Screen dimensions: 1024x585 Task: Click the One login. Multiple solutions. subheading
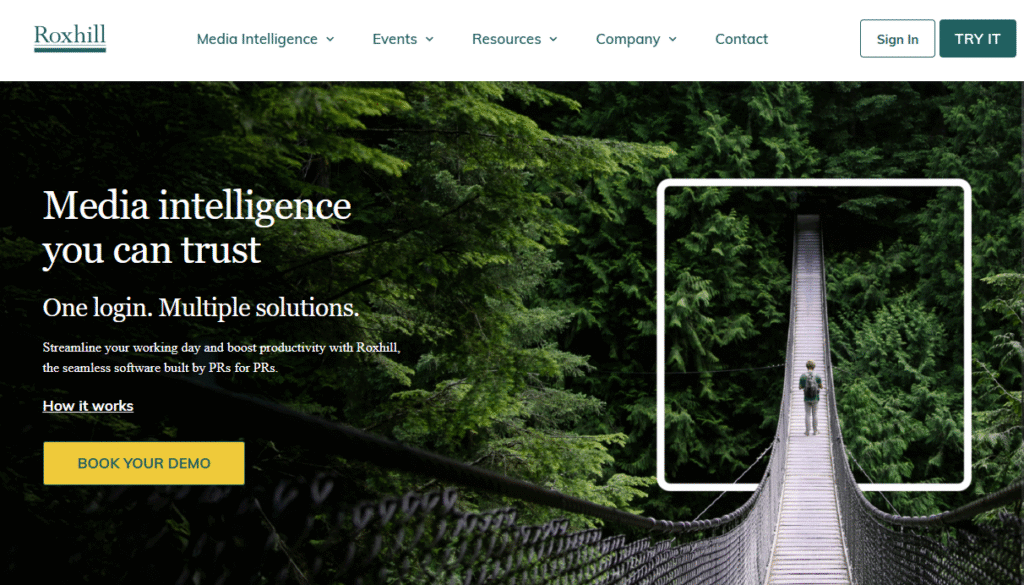click(200, 308)
